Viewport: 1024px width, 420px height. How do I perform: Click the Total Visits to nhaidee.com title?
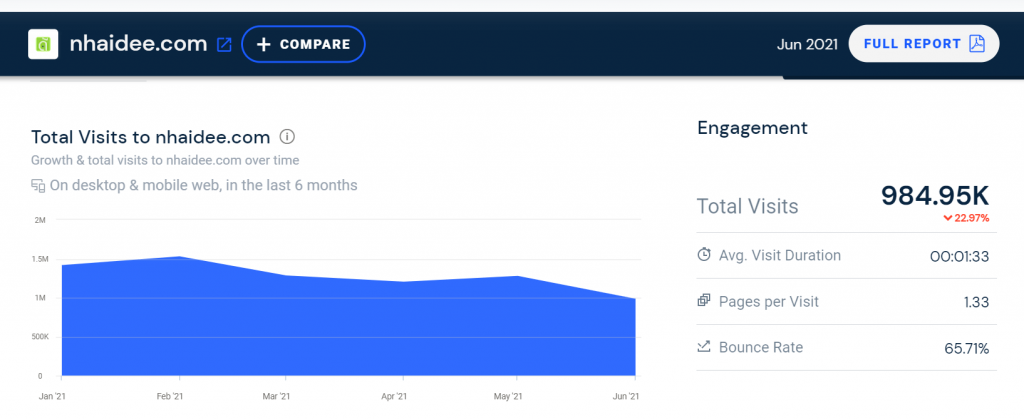(150, 137)
